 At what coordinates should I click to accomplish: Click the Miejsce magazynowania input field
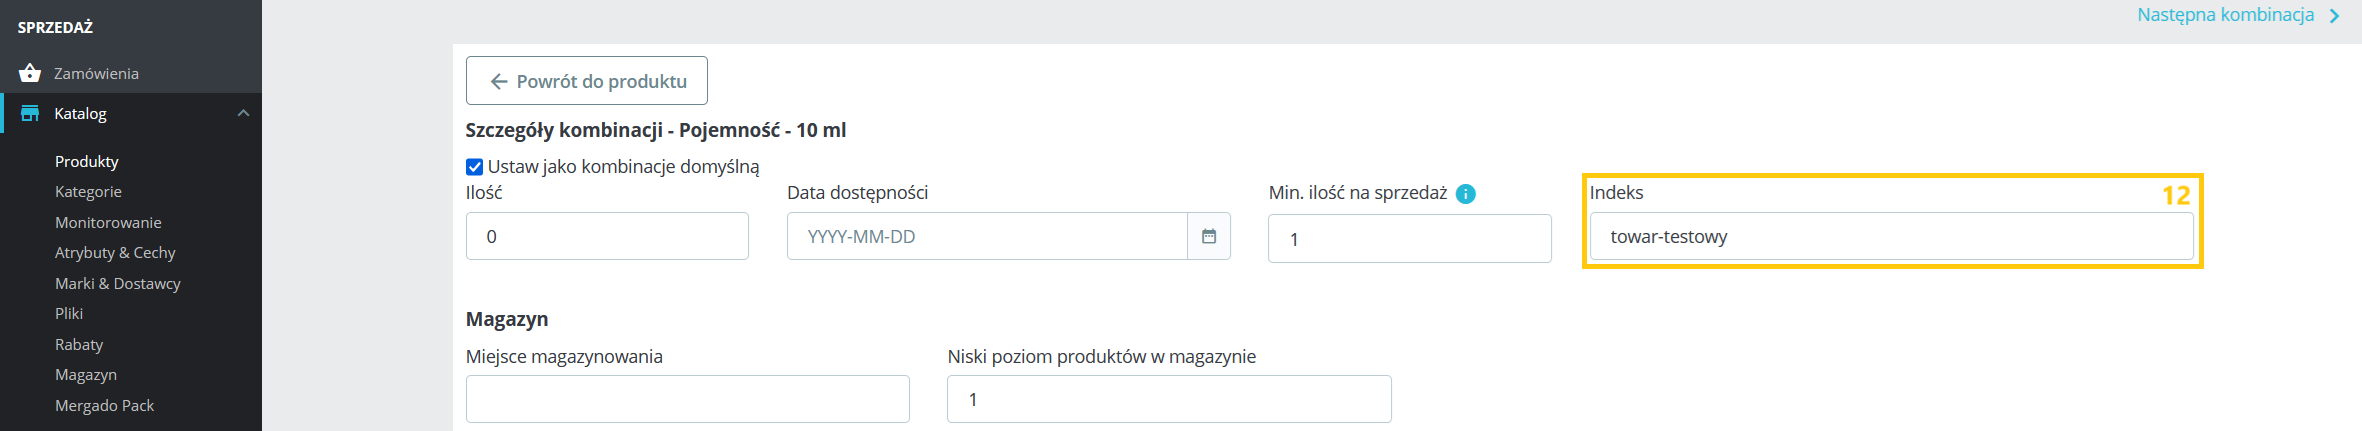pos(687,399)
